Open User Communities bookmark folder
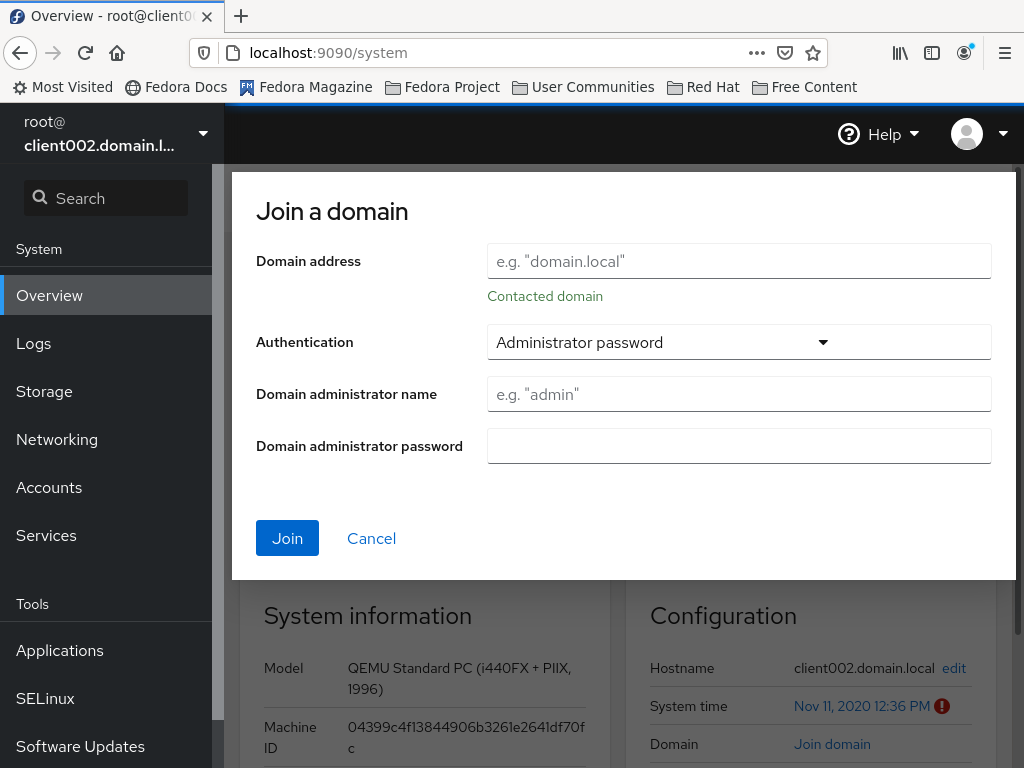 click(583, 88)
